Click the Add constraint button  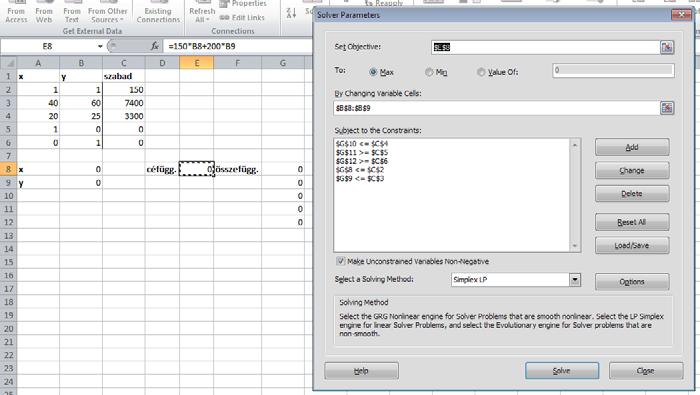coord(632,147)
